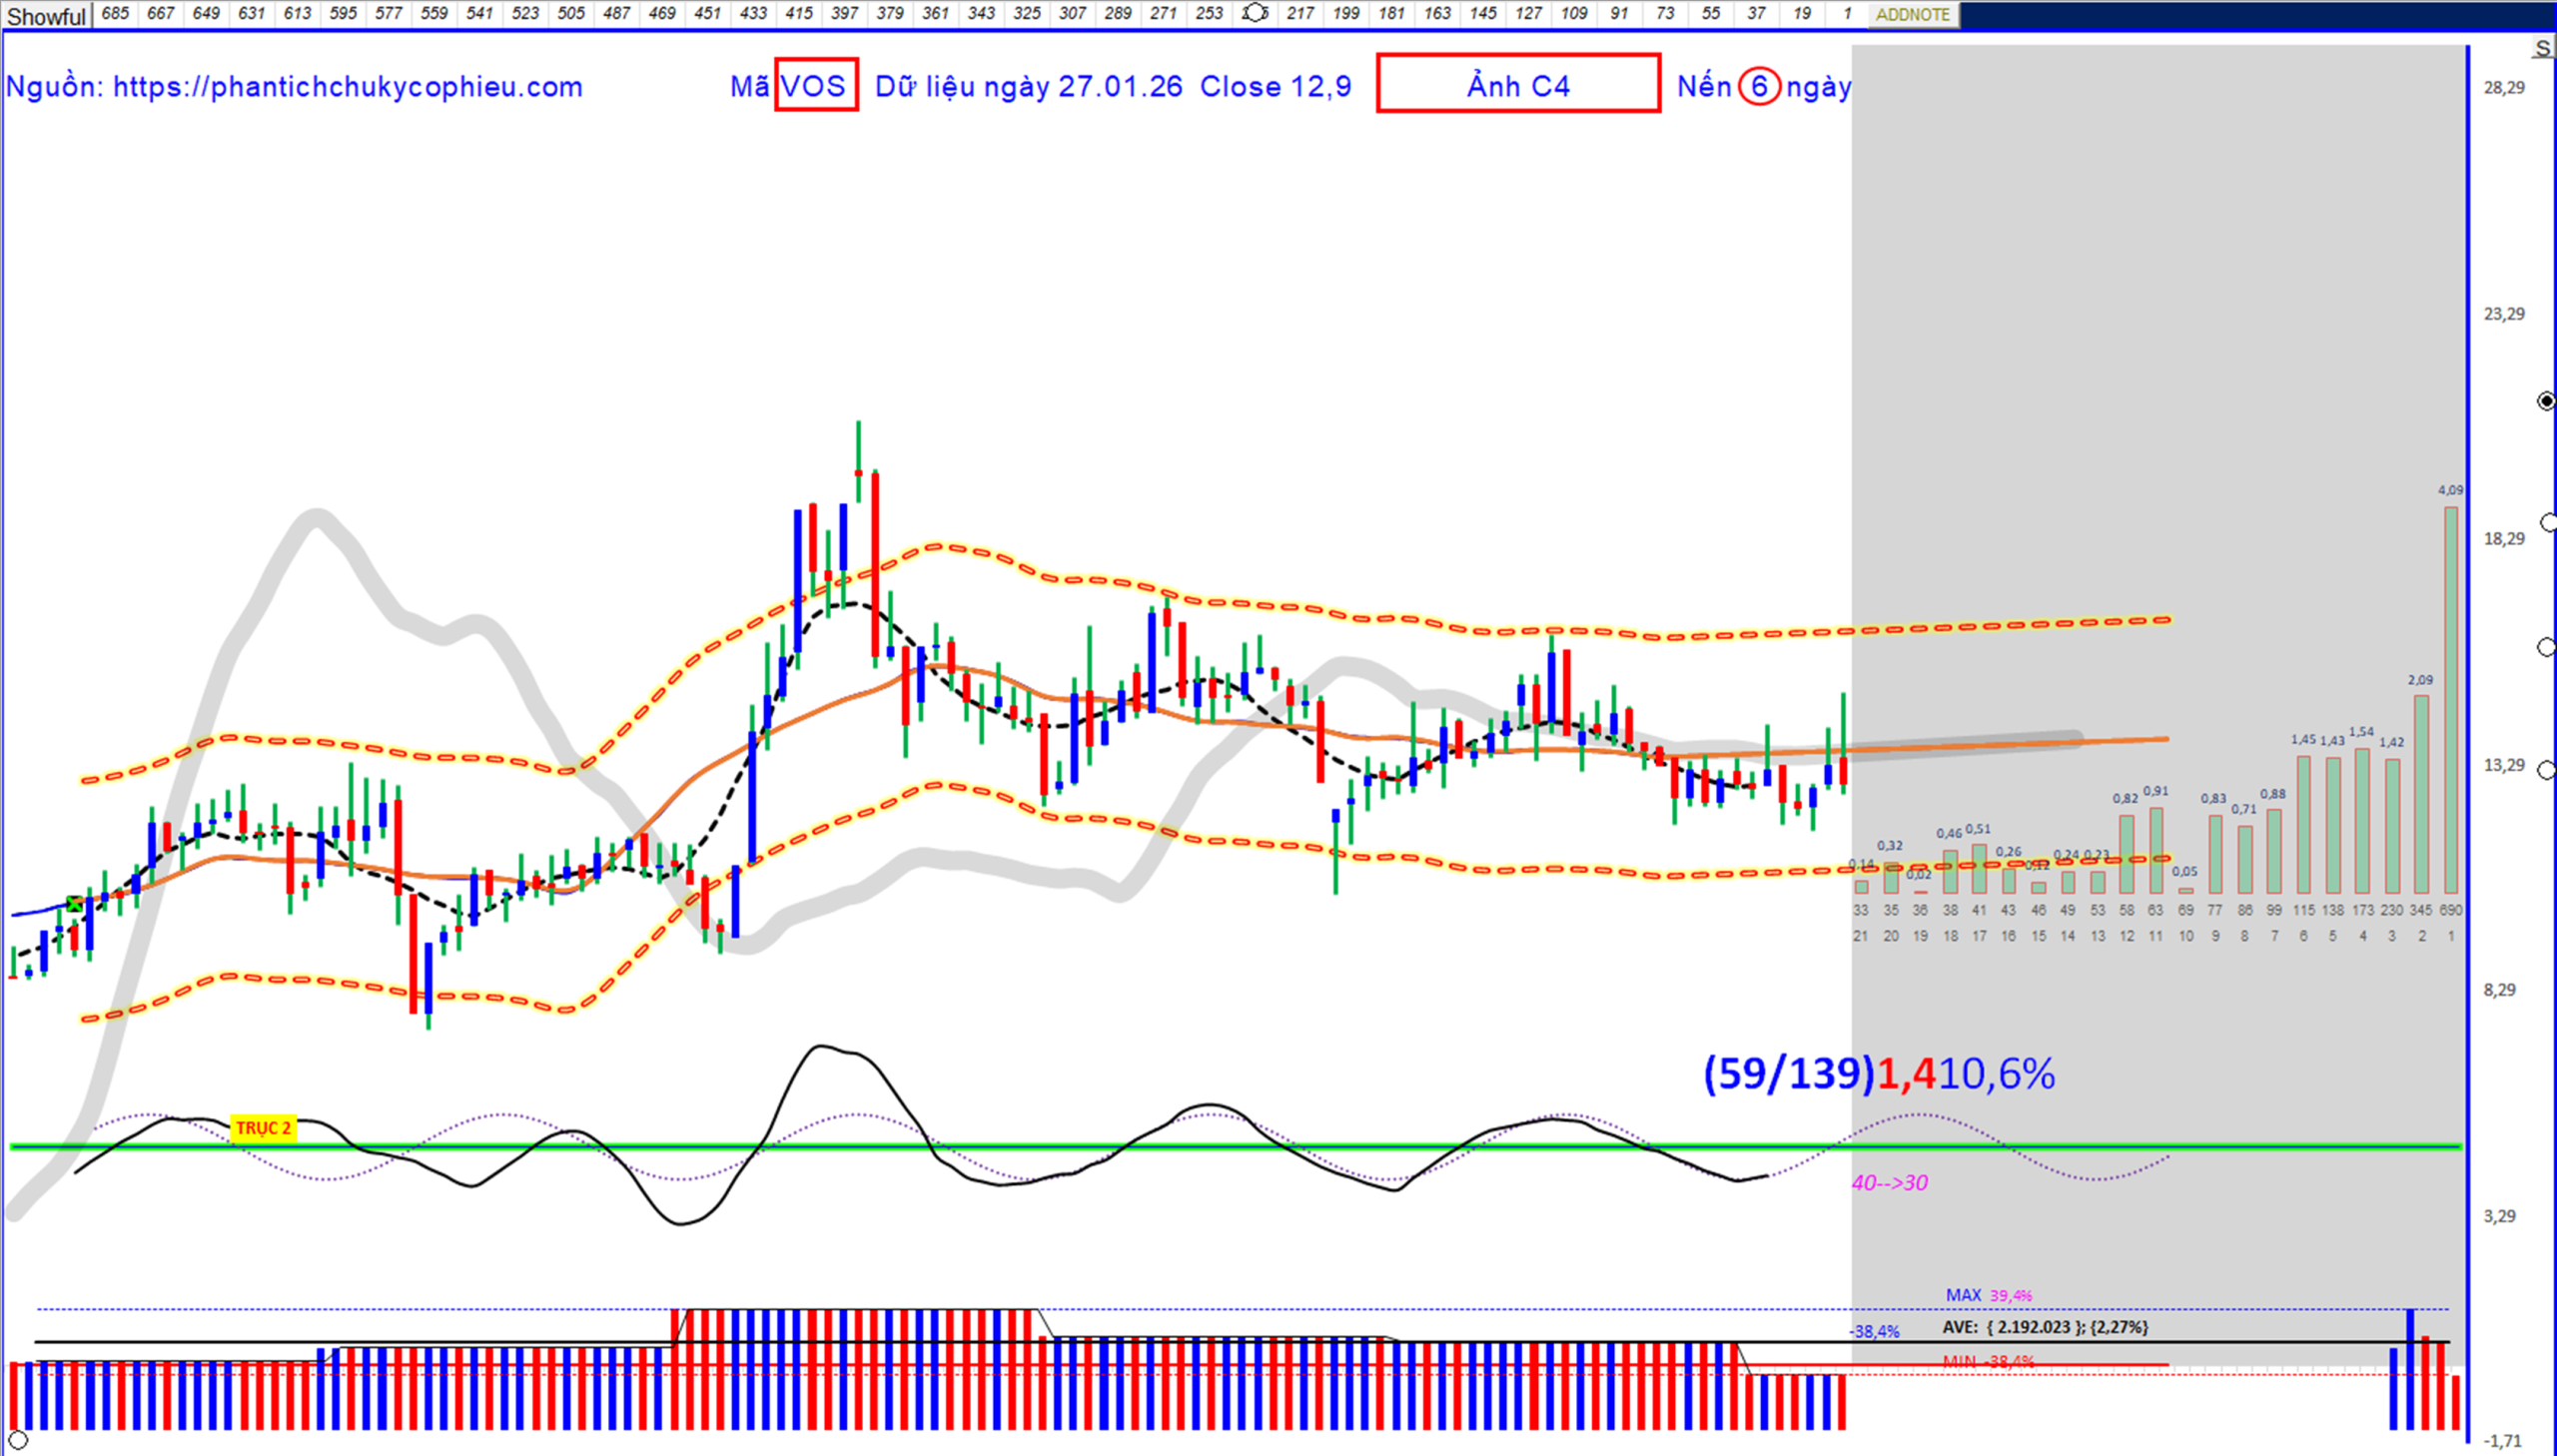Click the Ảnh C4 box
Image resolution: width=2557 pixels, height=1456 pixels.
1517,85
